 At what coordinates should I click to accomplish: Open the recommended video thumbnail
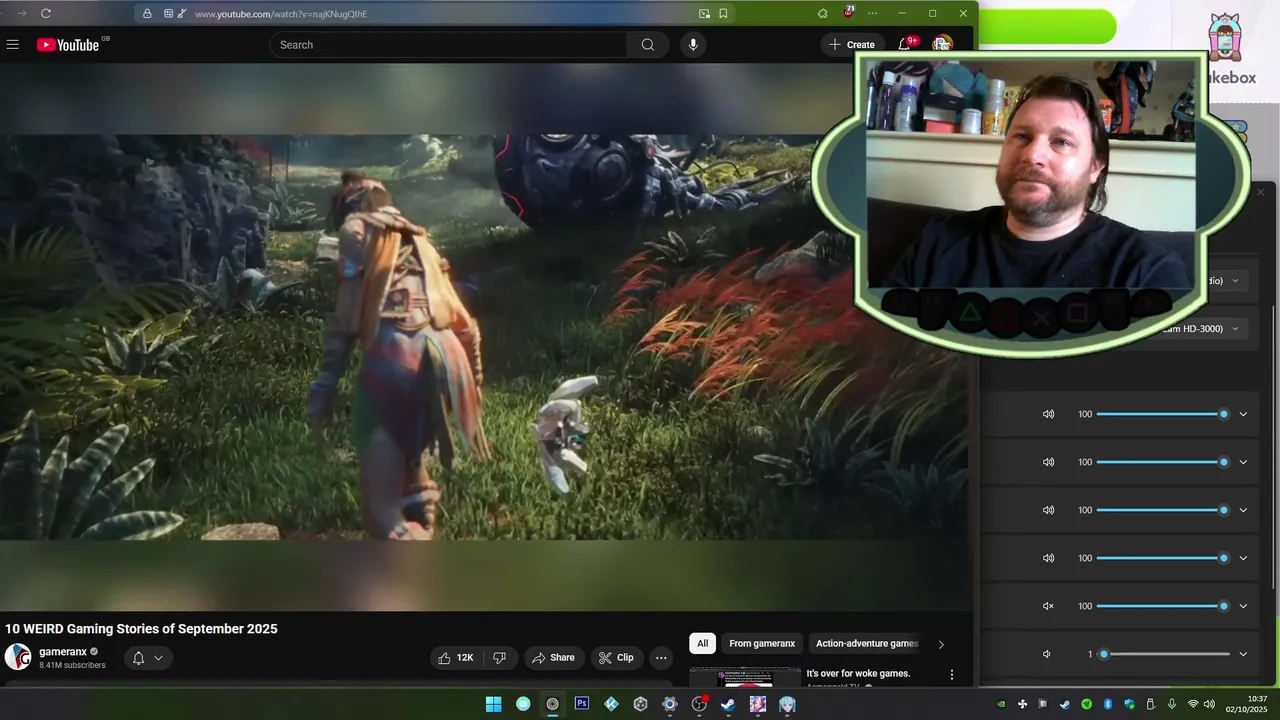tap(745, 677)
